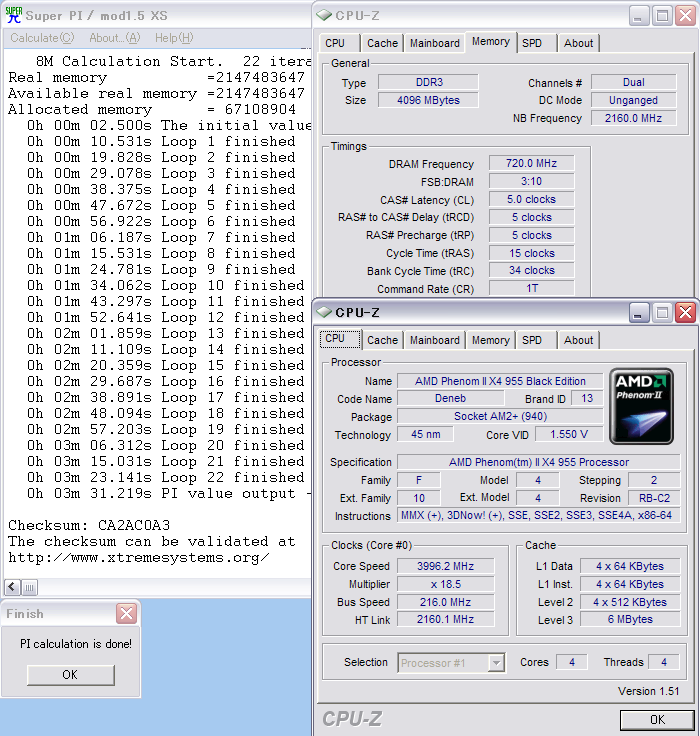Click Command Rate 1T value
The height and width of the screenshot is (736, 700).
click(x=531, y=288)
